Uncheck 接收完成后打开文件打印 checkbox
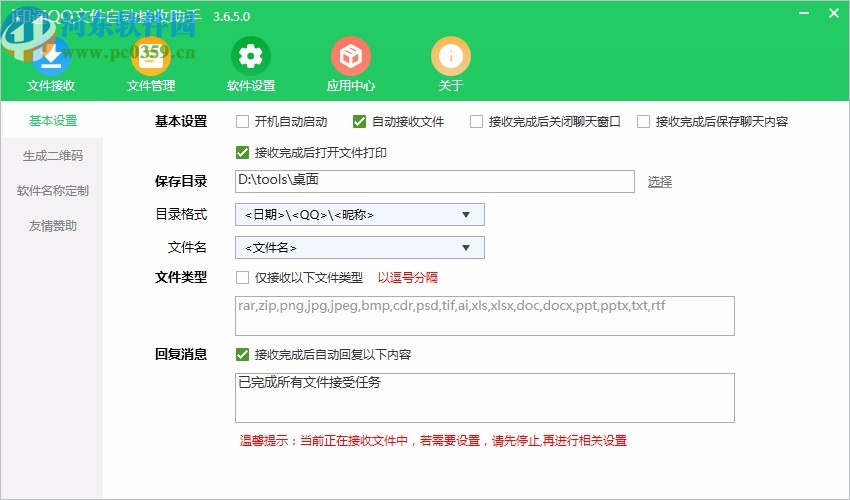The width and height of the screenshot is (850, 500). point(242,153)
